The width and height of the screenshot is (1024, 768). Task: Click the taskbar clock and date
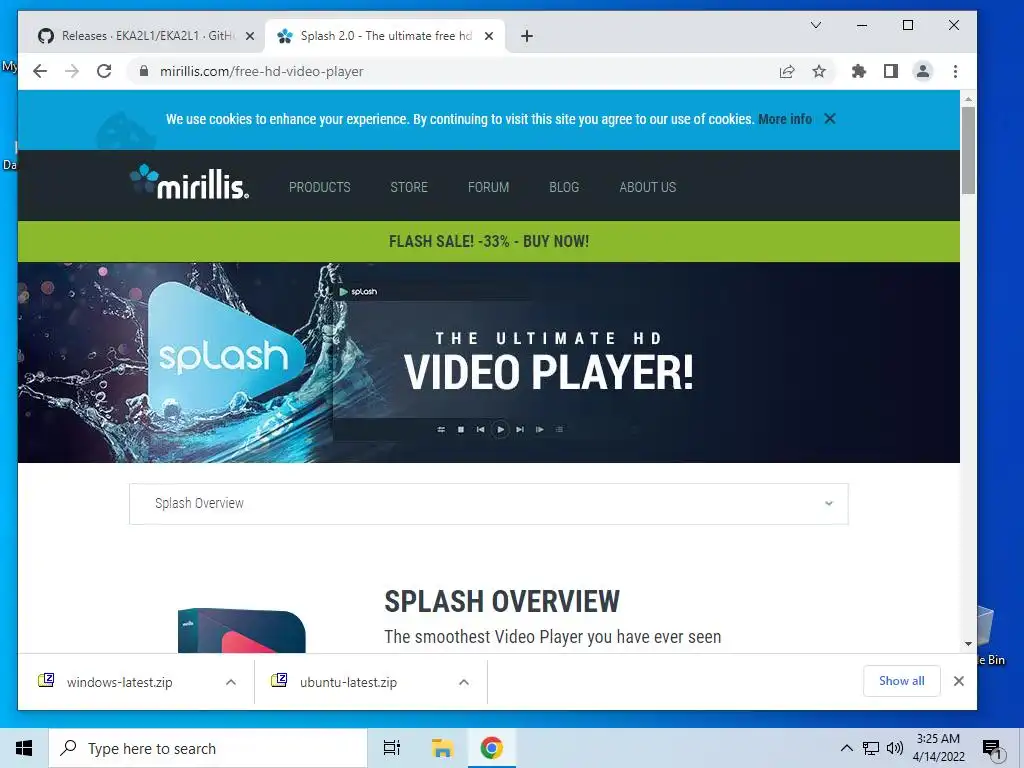(x=938, y=748)
